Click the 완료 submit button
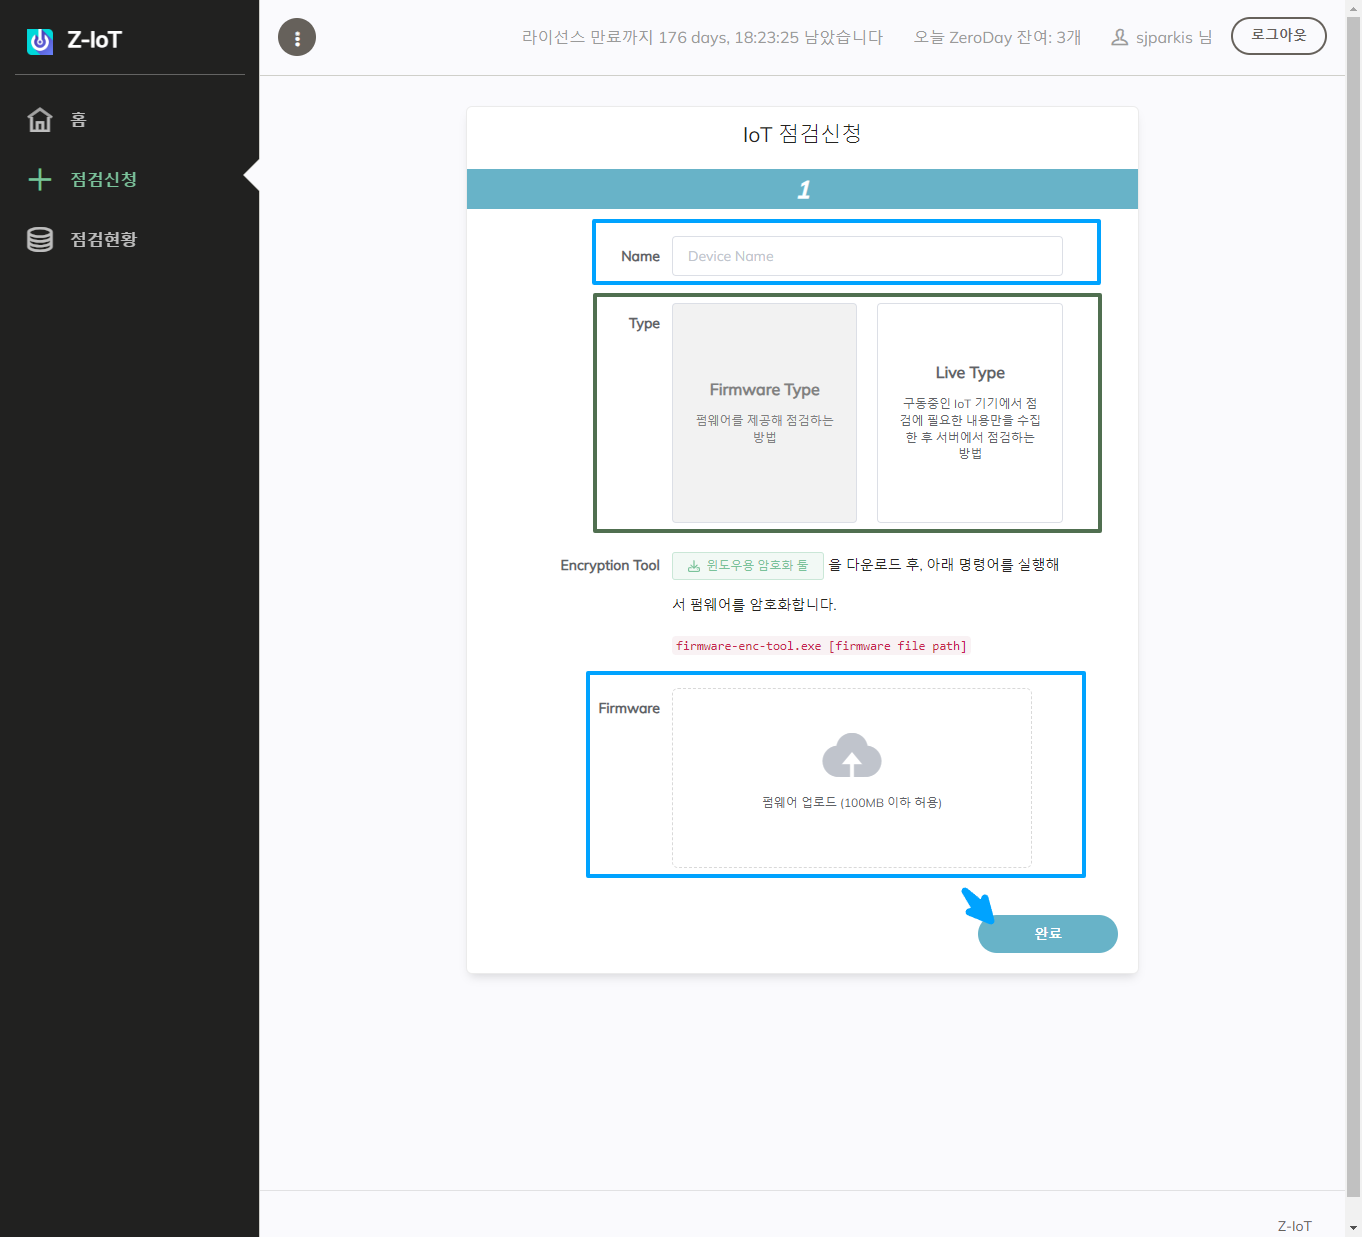 tap(1047, 934)
